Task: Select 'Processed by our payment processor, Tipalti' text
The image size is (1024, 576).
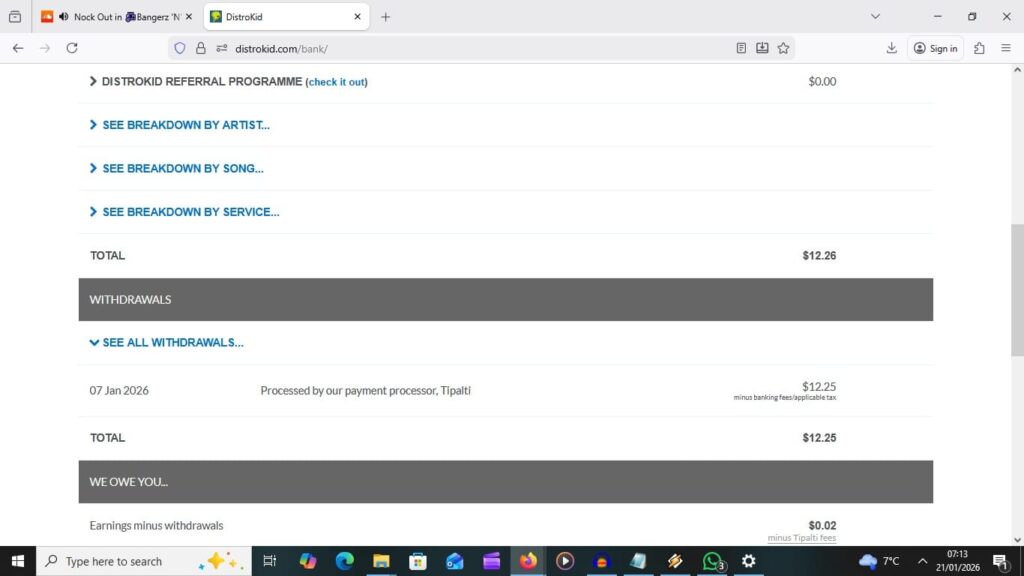Action: (365, 391)
